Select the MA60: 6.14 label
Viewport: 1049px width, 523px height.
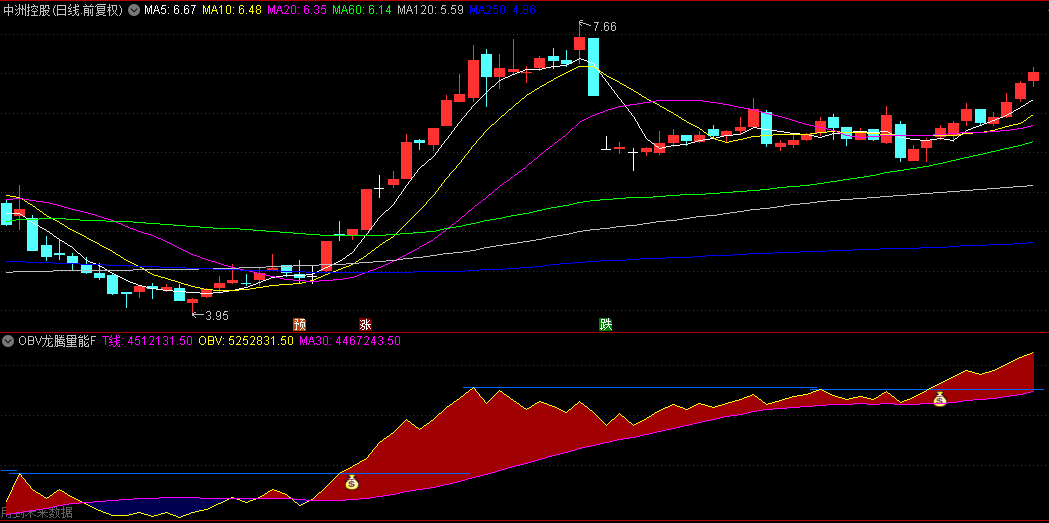[x=362, y=10]
